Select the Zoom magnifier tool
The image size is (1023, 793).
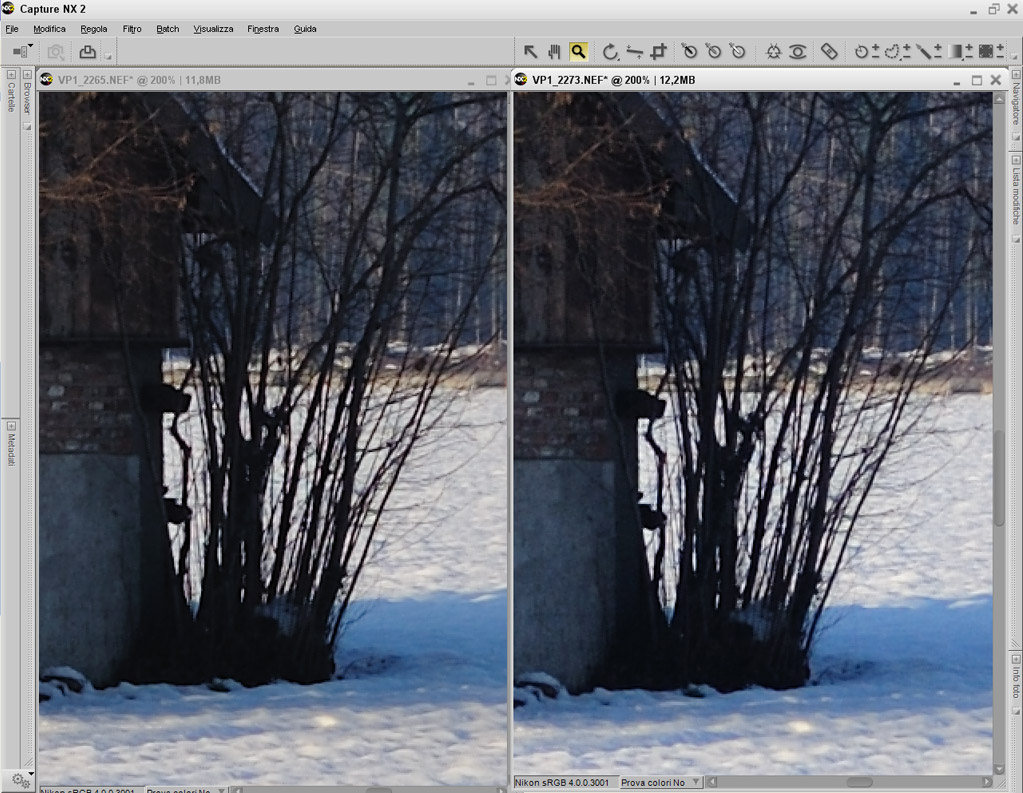coord(578,52)
